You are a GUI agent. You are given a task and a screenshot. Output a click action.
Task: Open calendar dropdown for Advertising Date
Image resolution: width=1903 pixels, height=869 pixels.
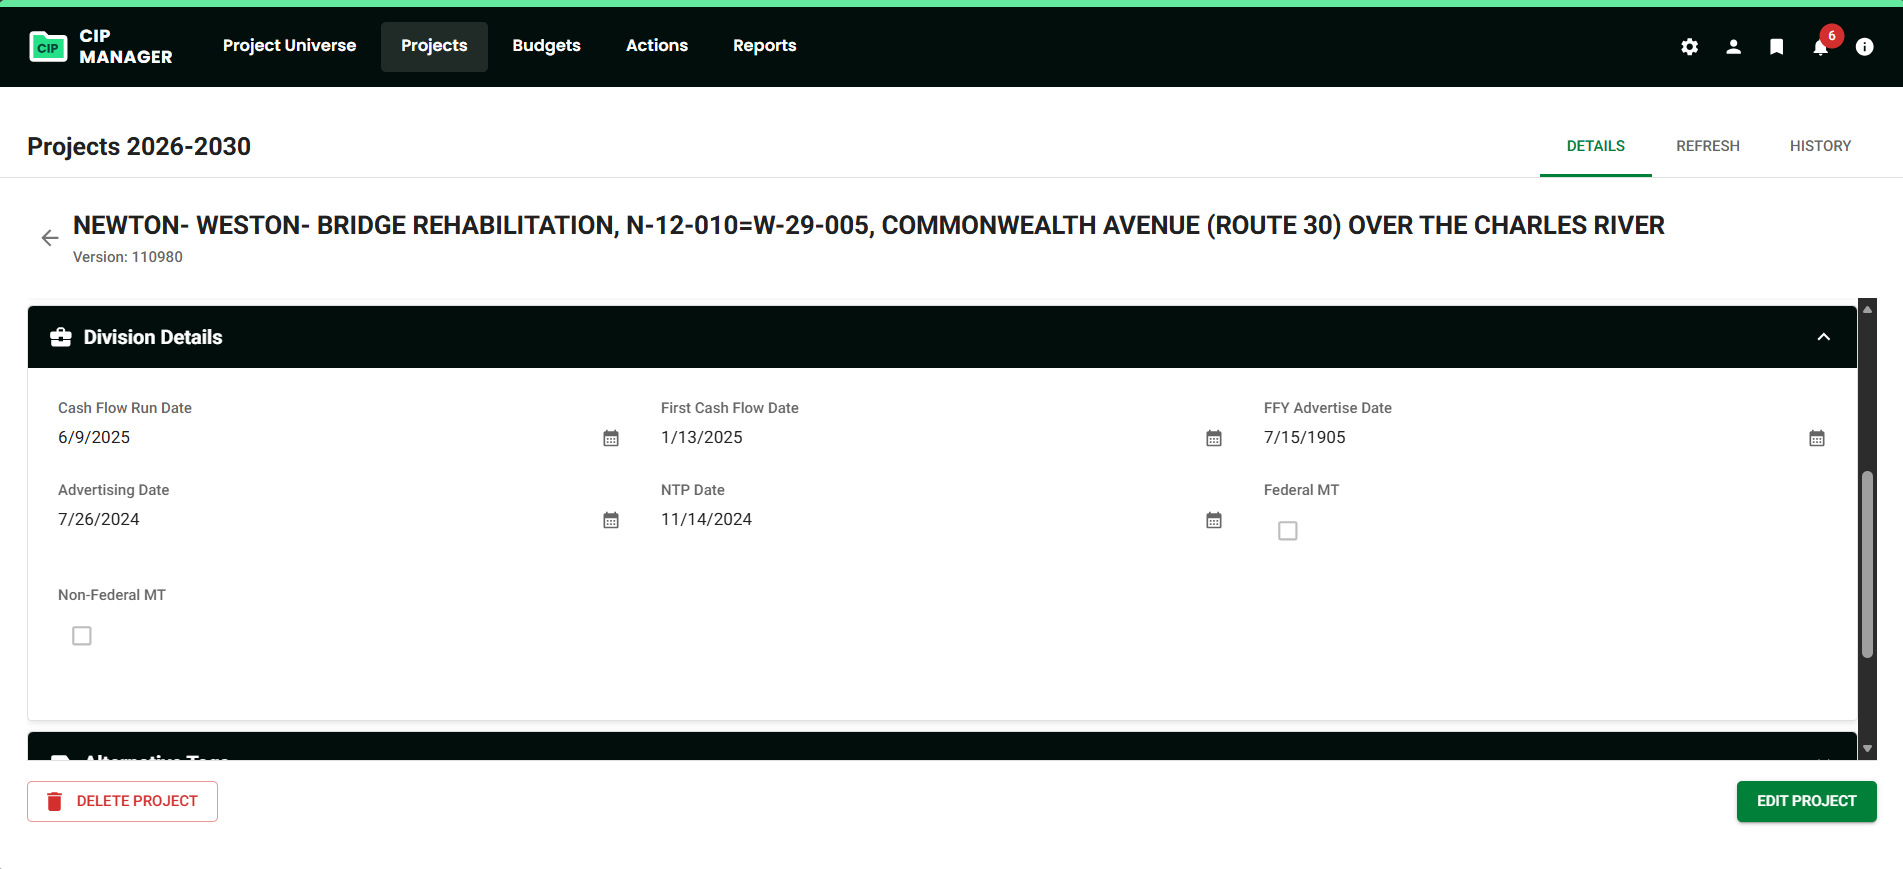pos(611,520)
